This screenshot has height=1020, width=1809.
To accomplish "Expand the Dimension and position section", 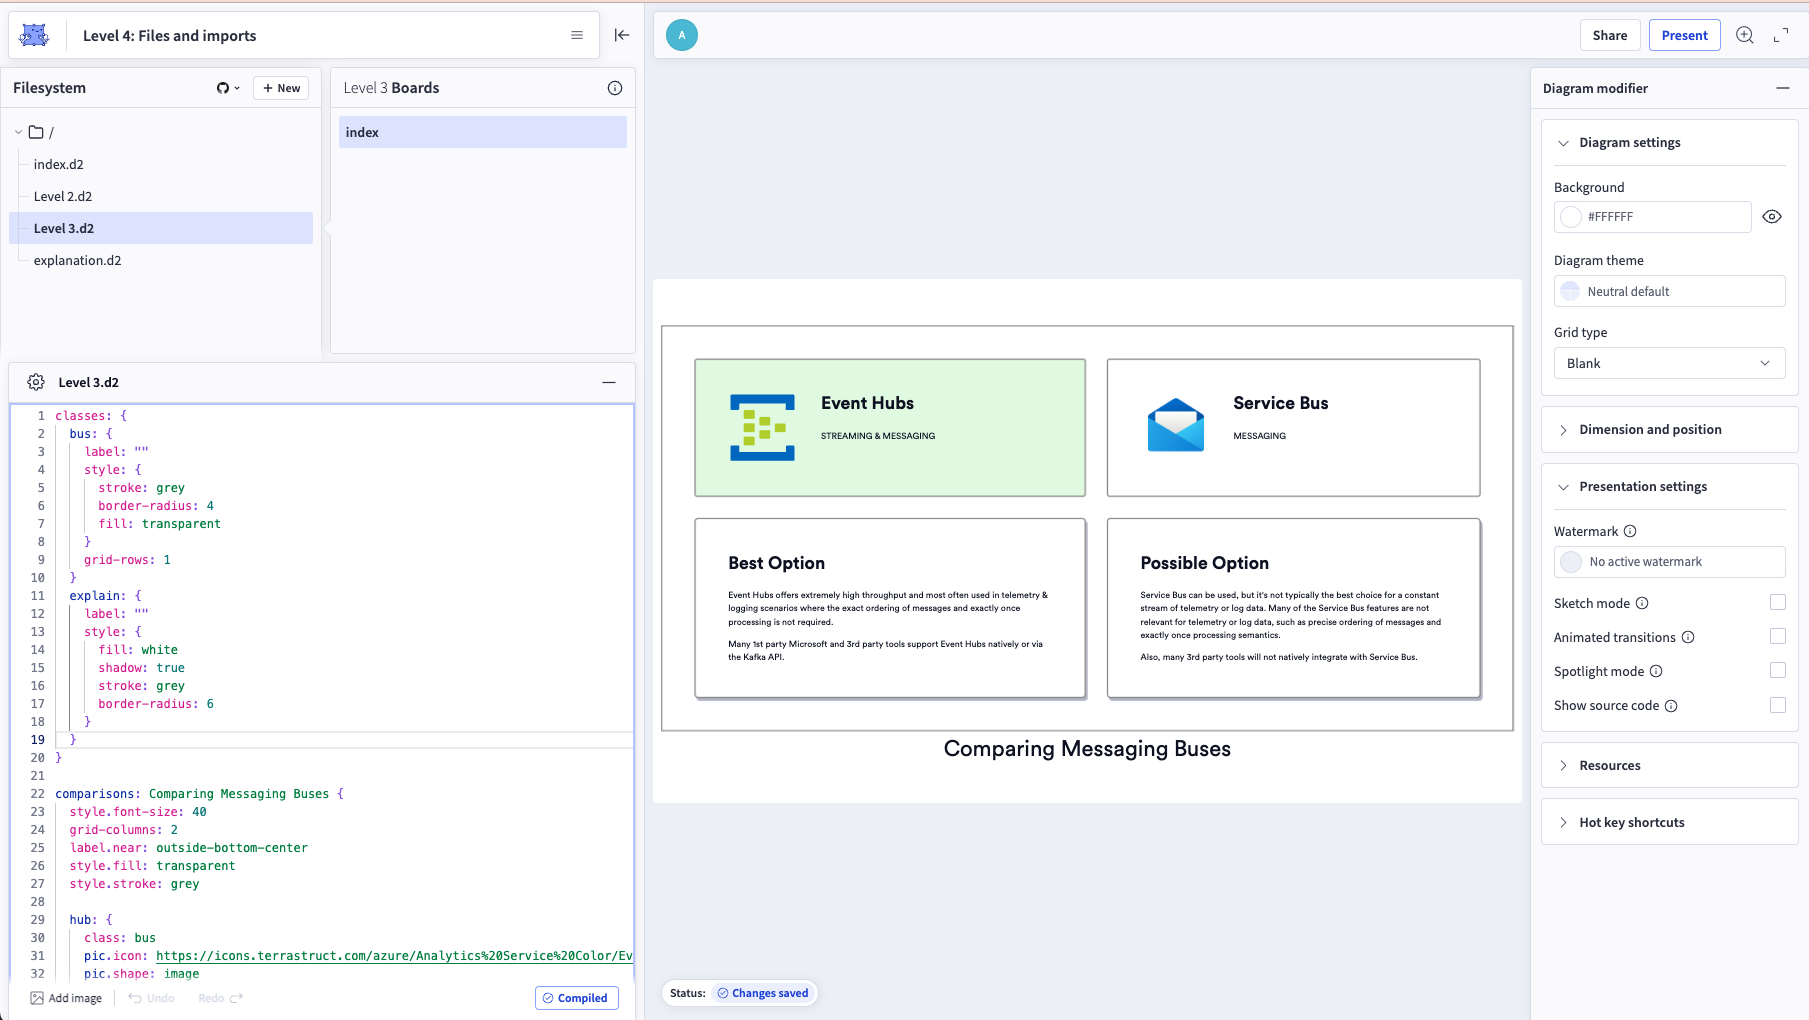I will 1650,430.
